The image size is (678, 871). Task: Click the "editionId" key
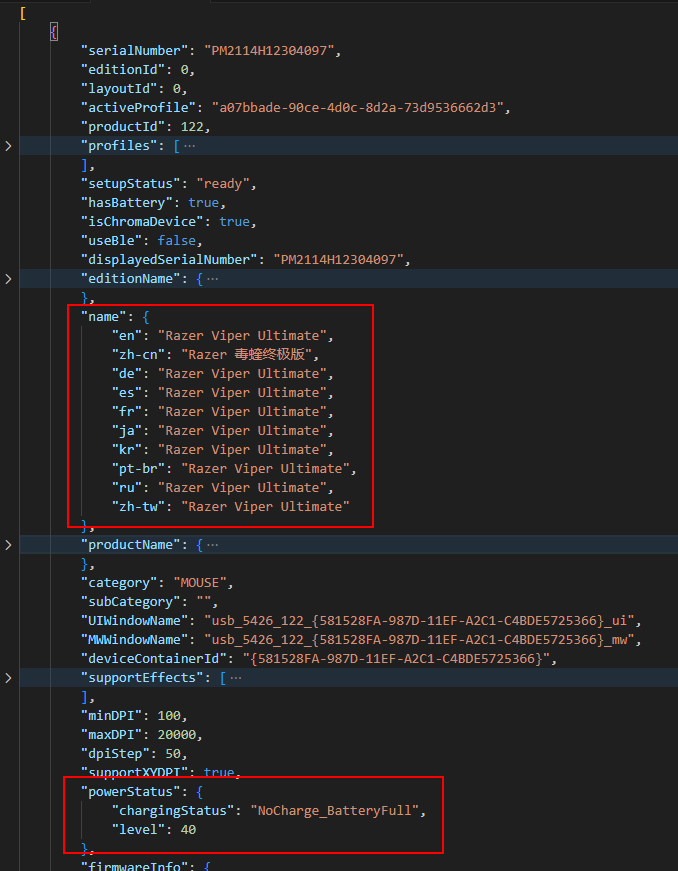pyautogui.click(x=123, y=70)
